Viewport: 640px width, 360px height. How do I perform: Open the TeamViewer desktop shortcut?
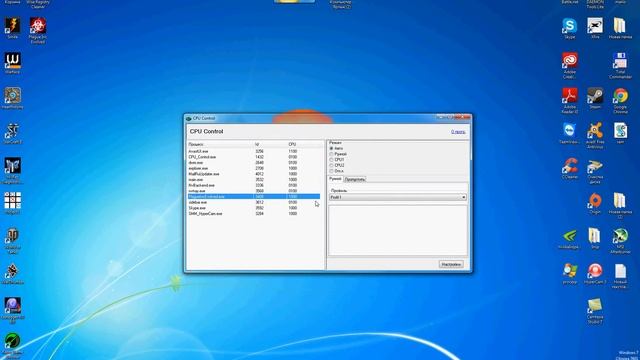click(569, 133)
